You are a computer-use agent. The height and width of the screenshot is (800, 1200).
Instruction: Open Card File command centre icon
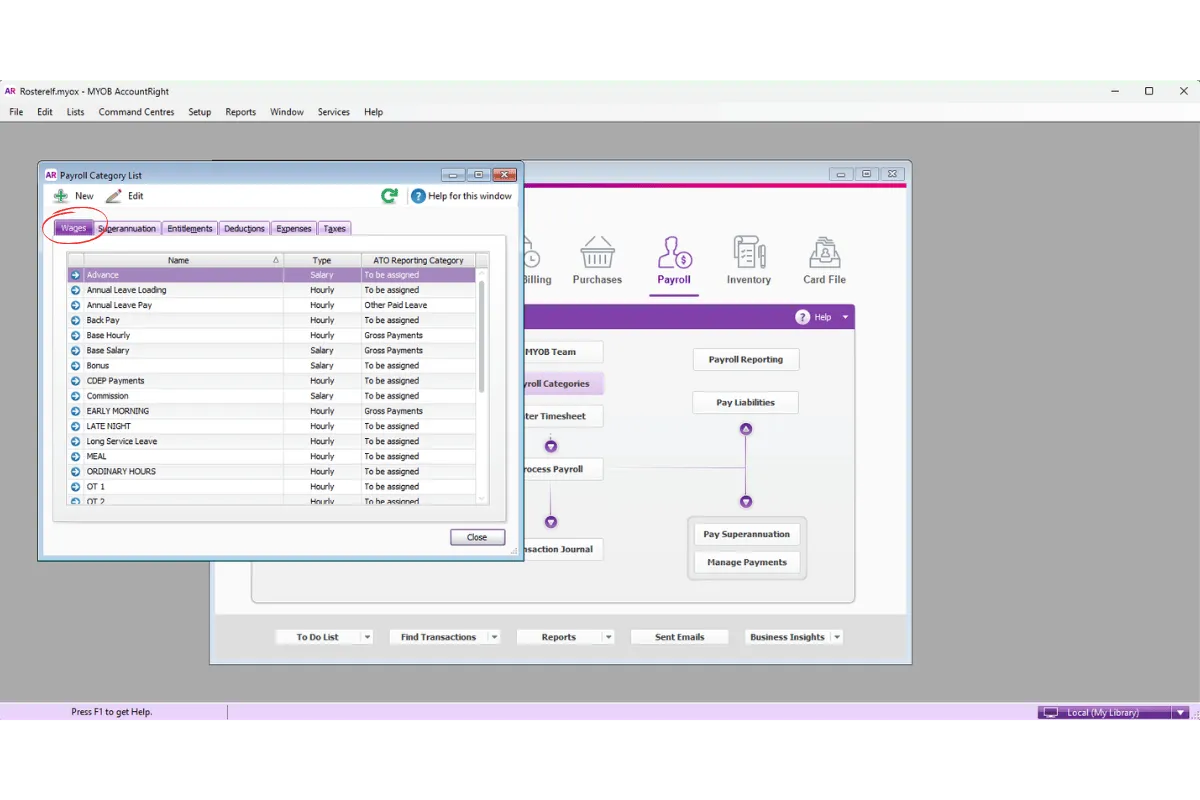[824, 252]
